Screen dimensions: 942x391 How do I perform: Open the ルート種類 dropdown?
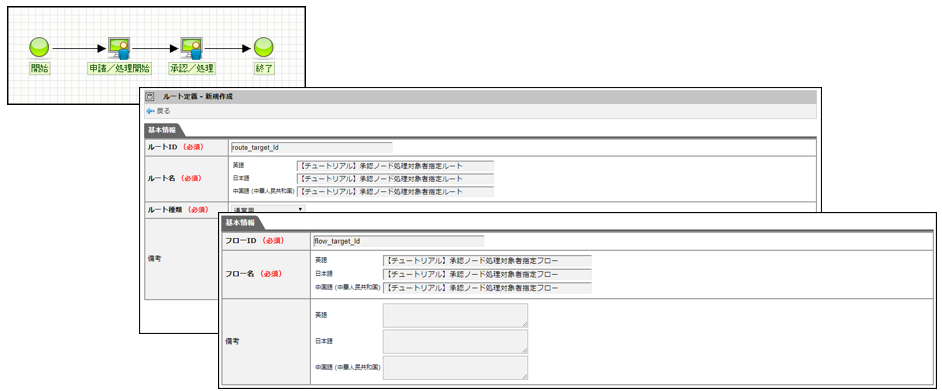pos(268,209)
